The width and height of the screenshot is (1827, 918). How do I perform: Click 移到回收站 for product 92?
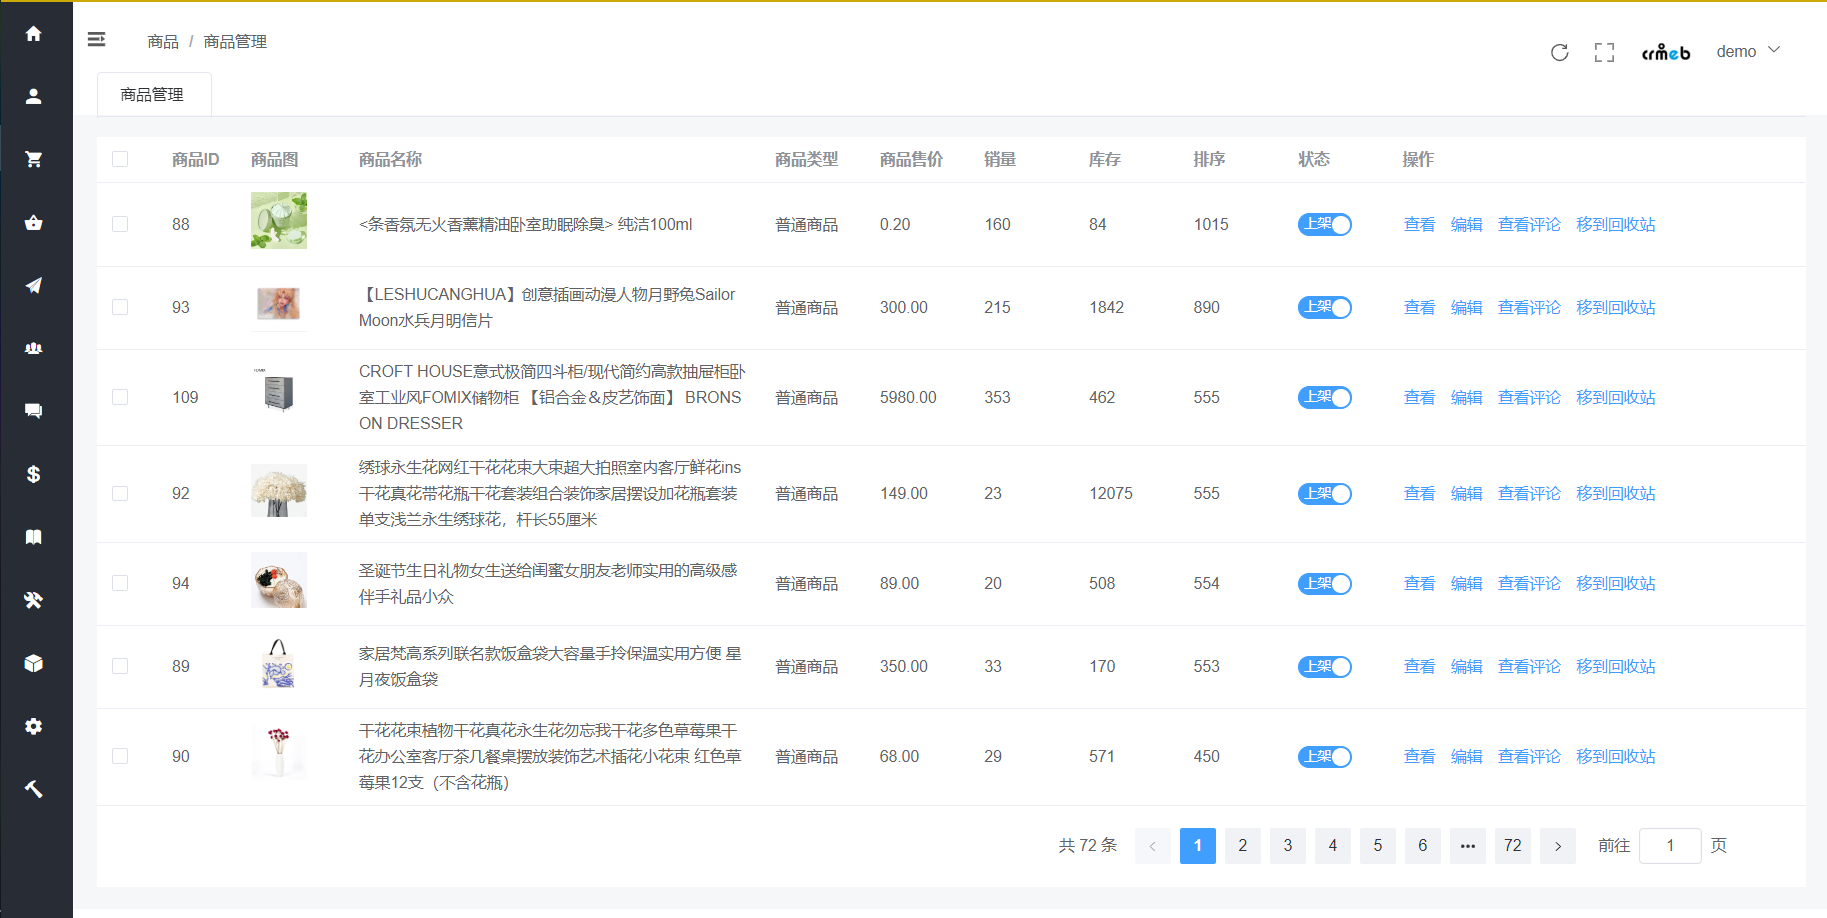(x=1616, y=493)
